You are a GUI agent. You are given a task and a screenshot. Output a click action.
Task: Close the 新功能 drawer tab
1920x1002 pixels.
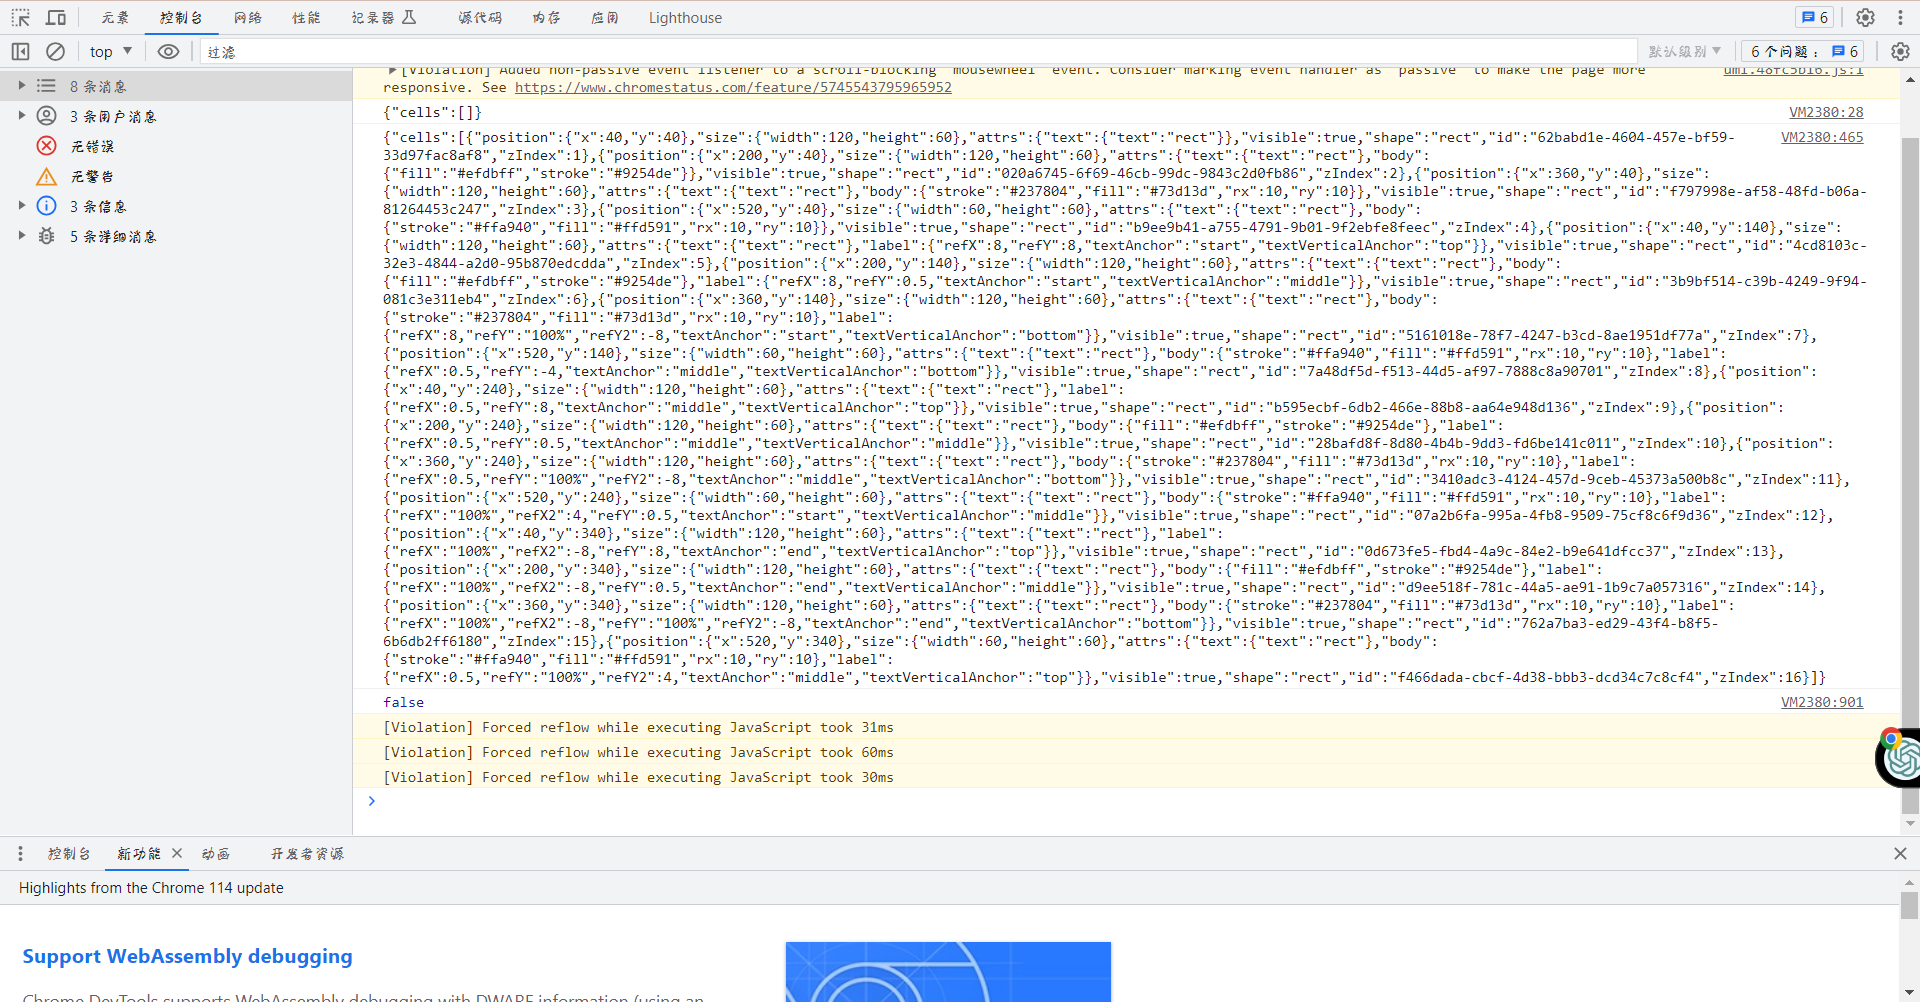click(x=177, y=854)
